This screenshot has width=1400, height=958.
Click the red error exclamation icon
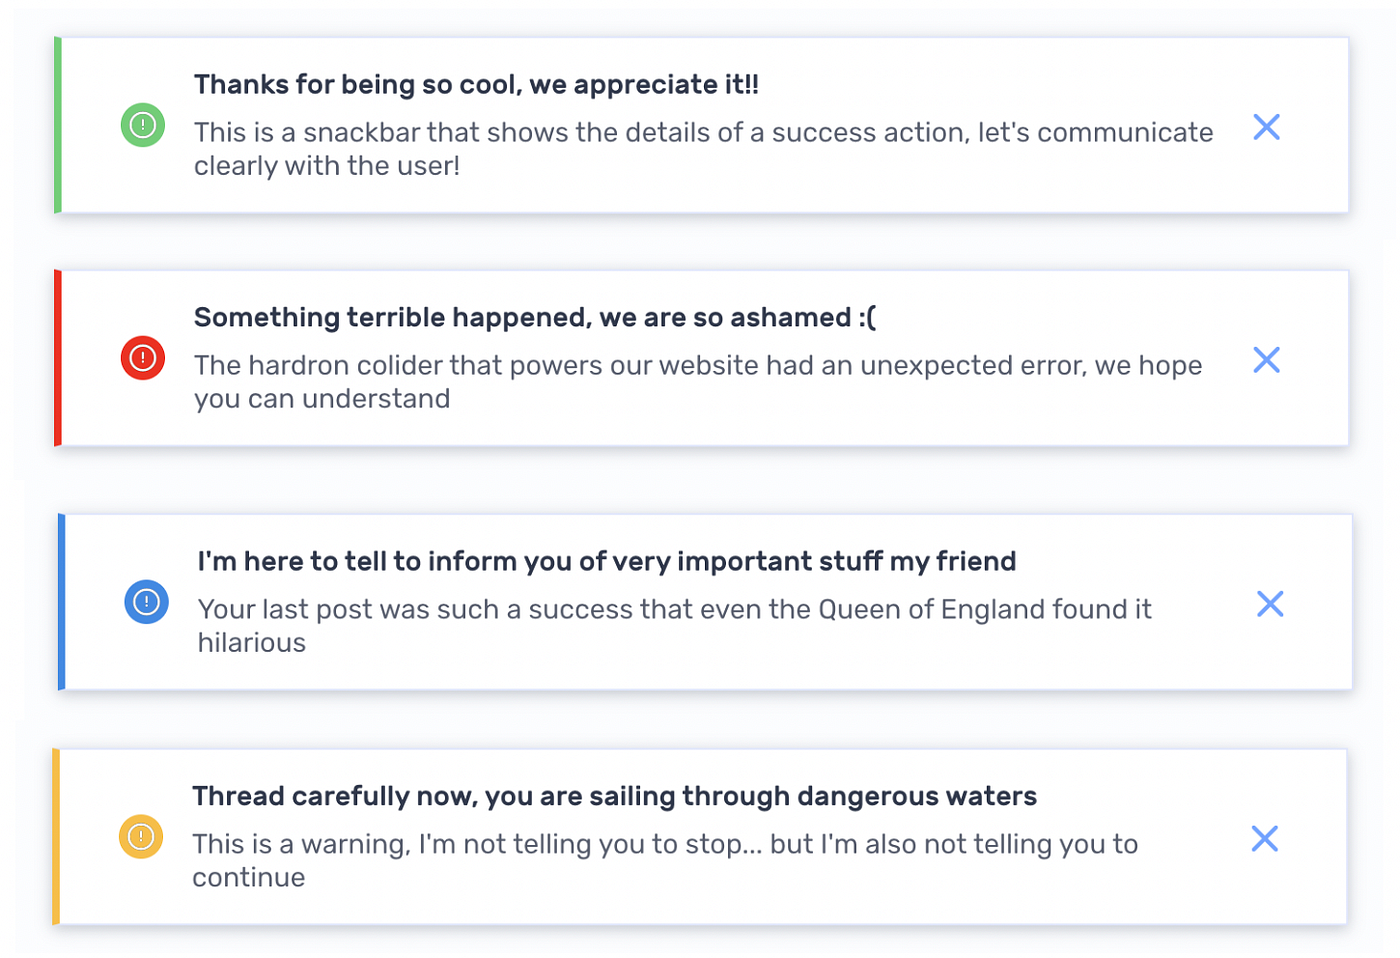point(142,358)
